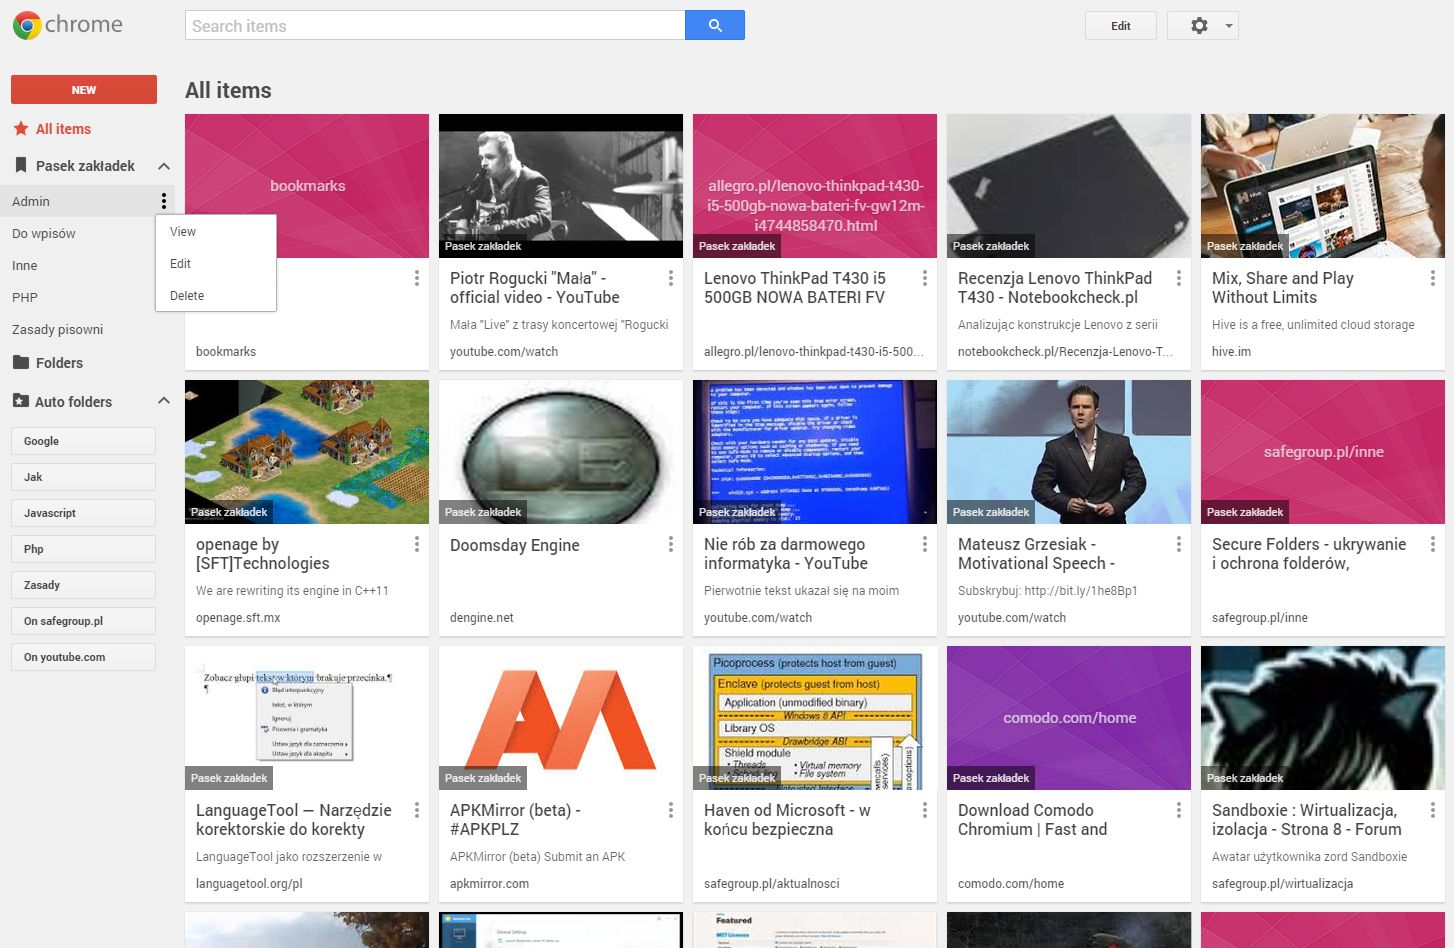This screenshot has width=1454, height=948.
Task: Open three-dot menu on Haven od Microsoft card
Action: pyautogui.click(x=925, y=810)
